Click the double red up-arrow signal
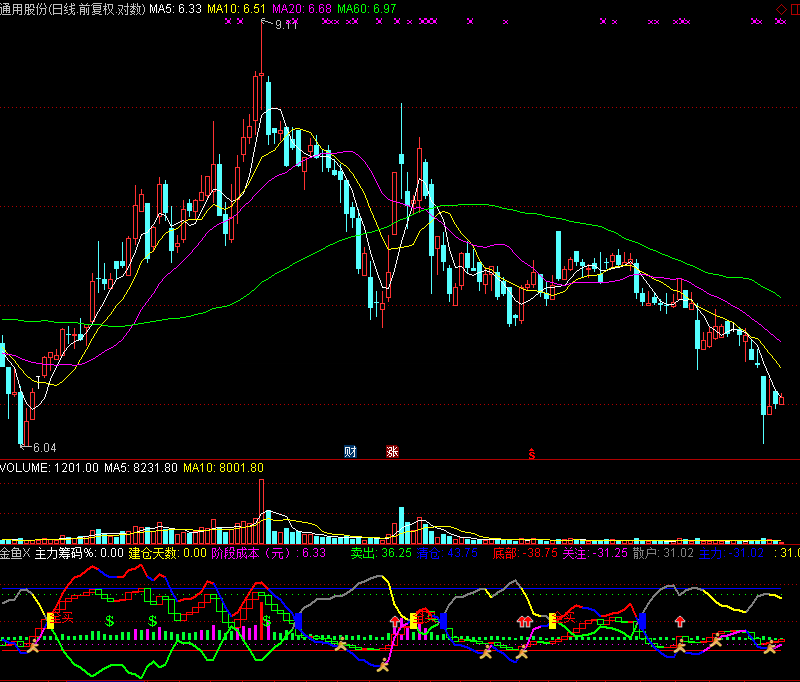 524,621
